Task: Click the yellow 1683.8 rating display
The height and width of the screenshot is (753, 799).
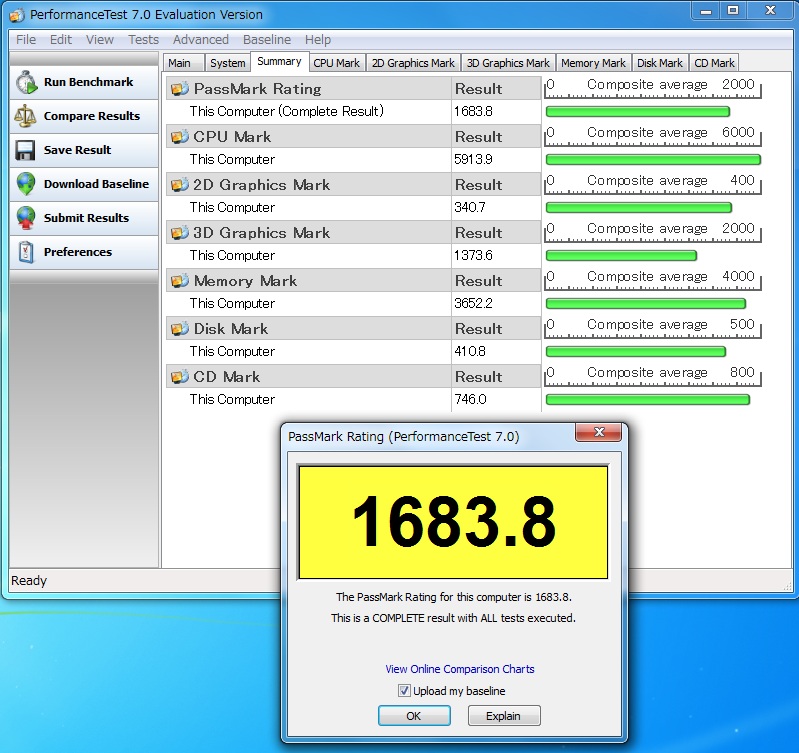Action: 453,523
